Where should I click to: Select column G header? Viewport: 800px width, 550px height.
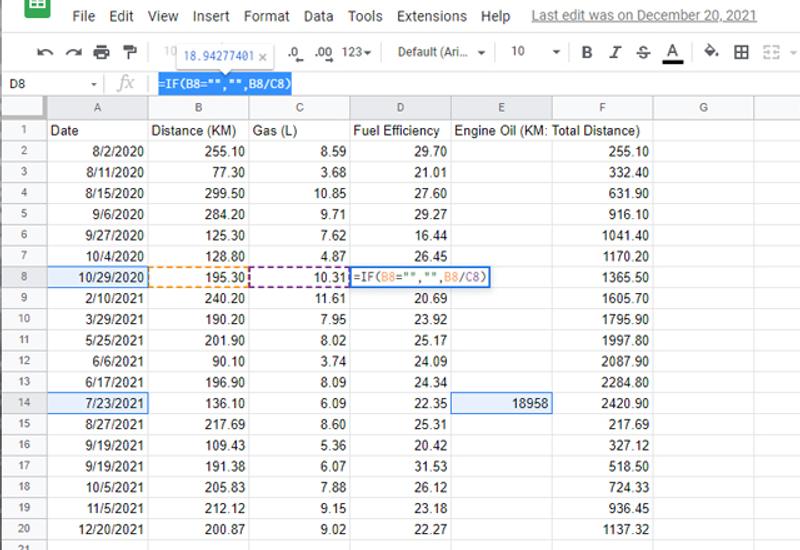pyautogui.click(x=704, y=108)
